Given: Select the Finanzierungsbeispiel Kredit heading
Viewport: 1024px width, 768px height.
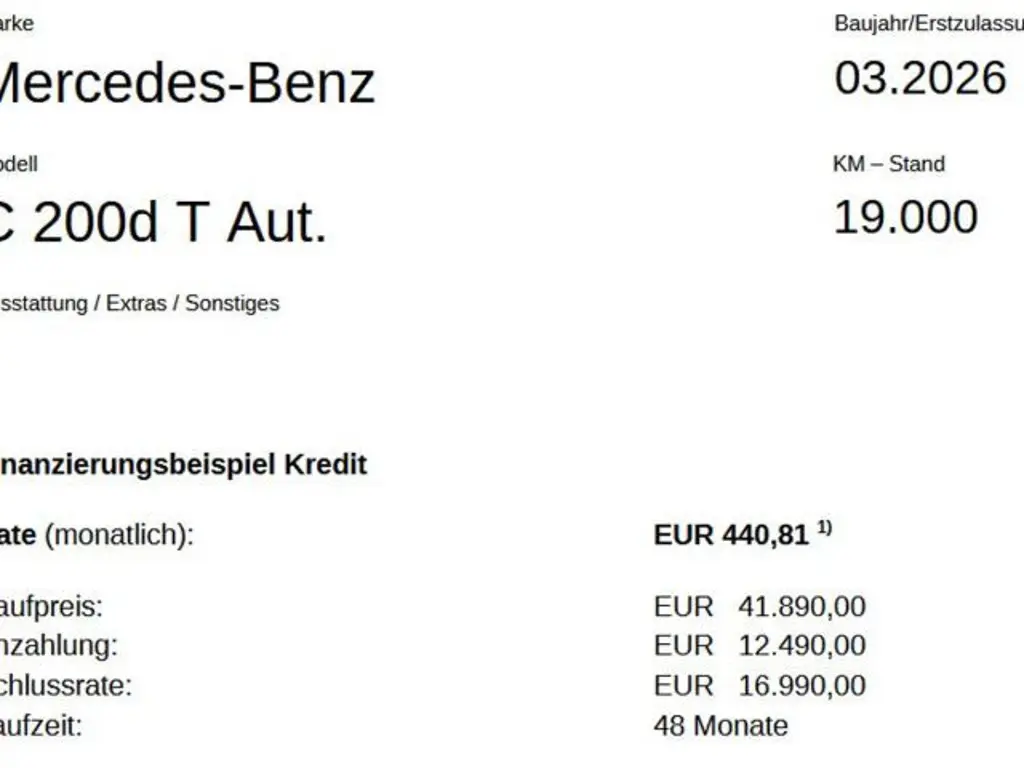Looking at the screenshot, I should [x=182, y=465].
